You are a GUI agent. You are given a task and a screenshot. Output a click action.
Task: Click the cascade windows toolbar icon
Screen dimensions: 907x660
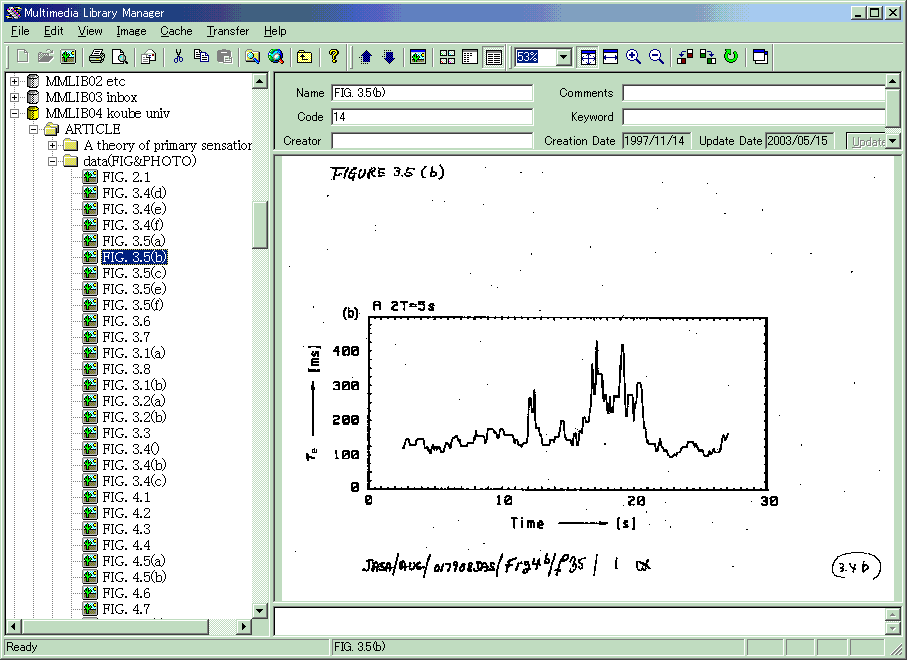760,56
